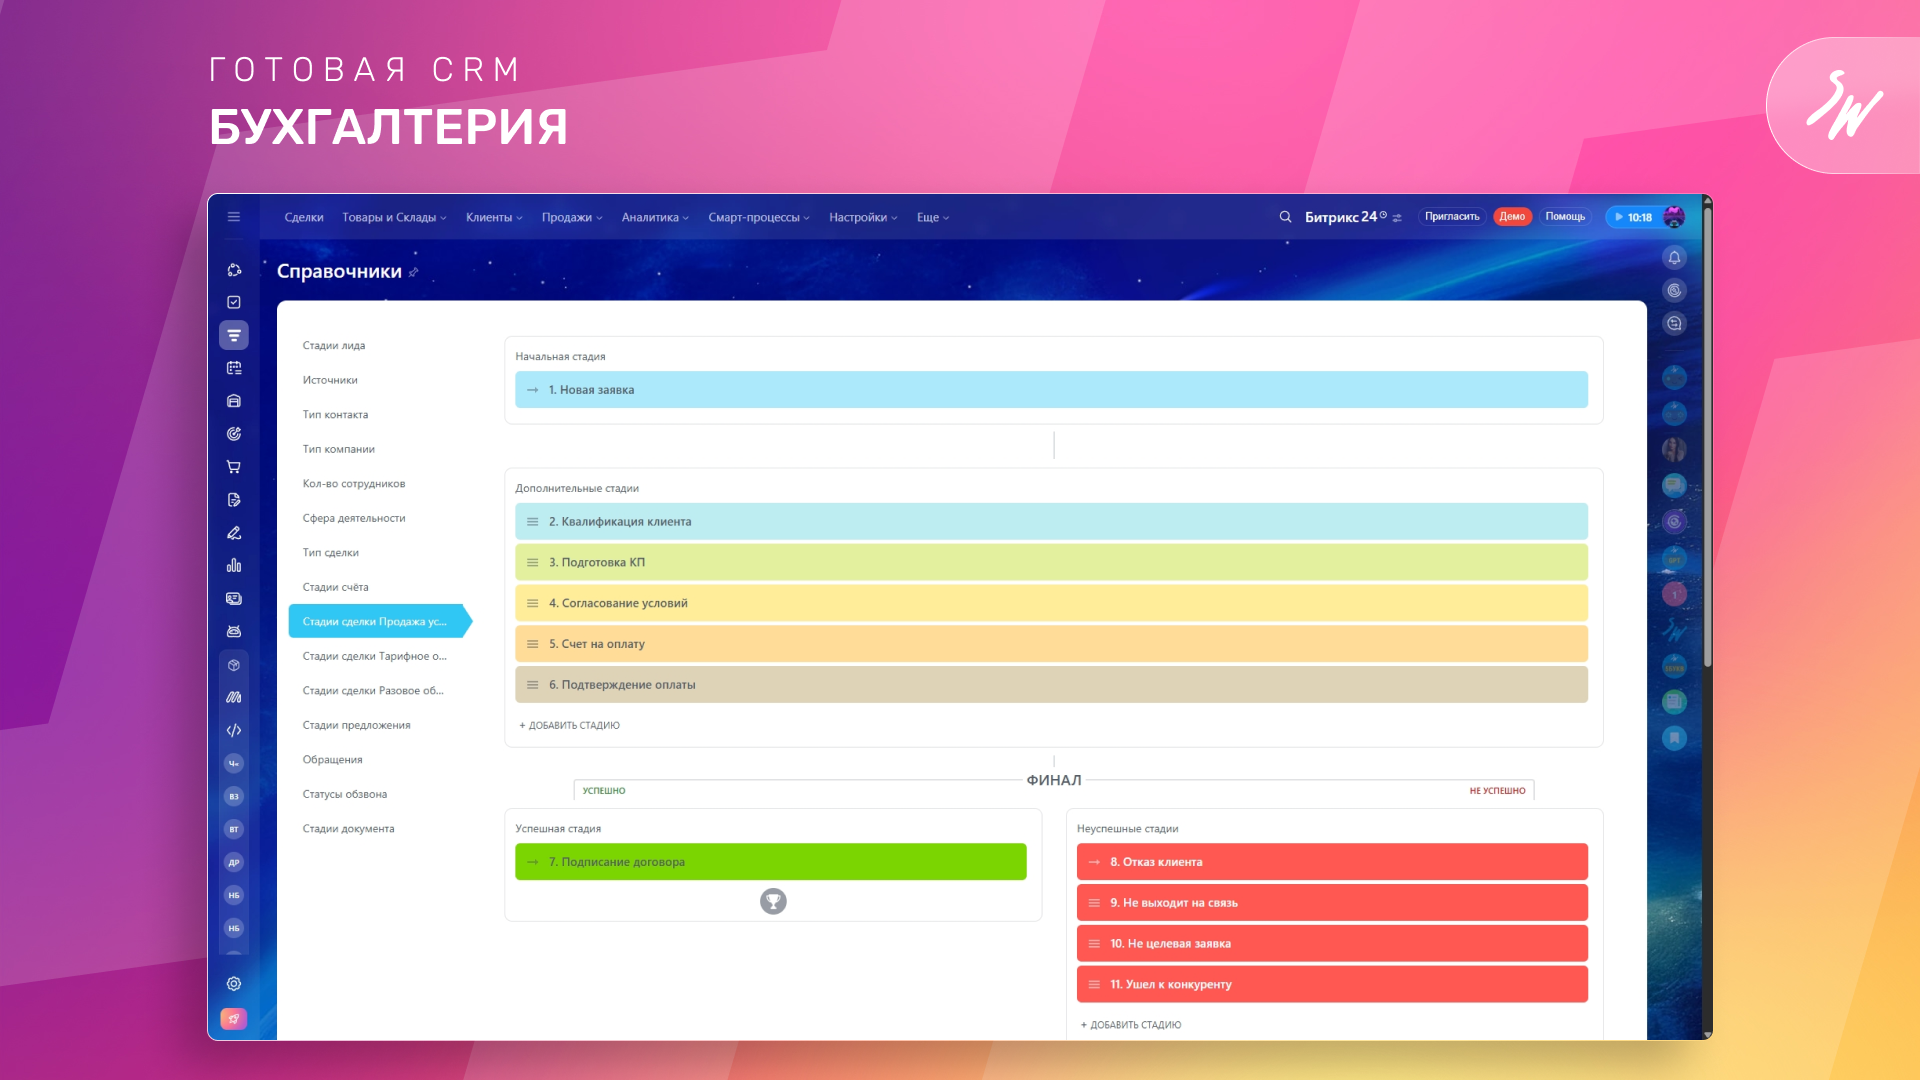Open settings gear at sidebar bottom
Viewport: 1920px width, 1080px height.
click(234, 984)
